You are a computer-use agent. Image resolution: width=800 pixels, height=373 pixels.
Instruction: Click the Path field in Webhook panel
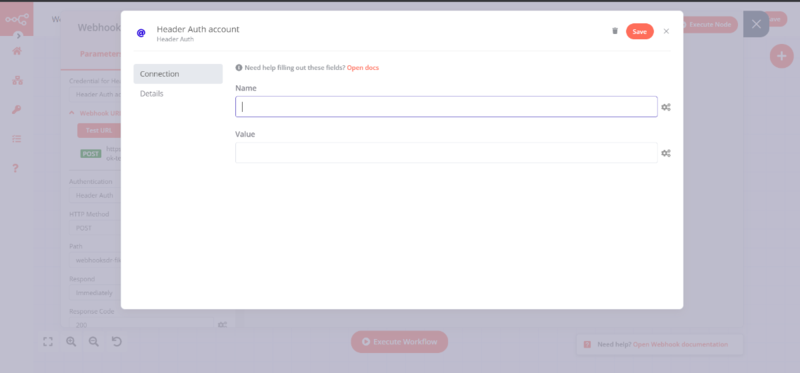(94, 260)
